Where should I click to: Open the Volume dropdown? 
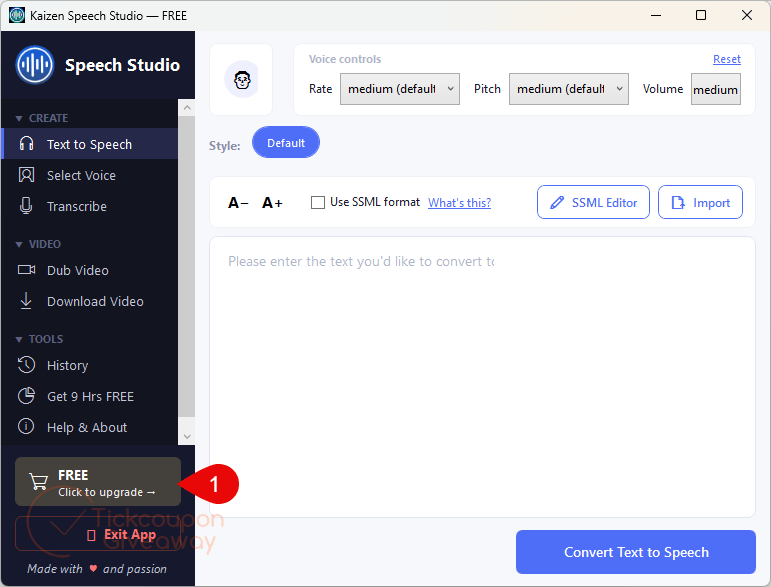point(715,89)
